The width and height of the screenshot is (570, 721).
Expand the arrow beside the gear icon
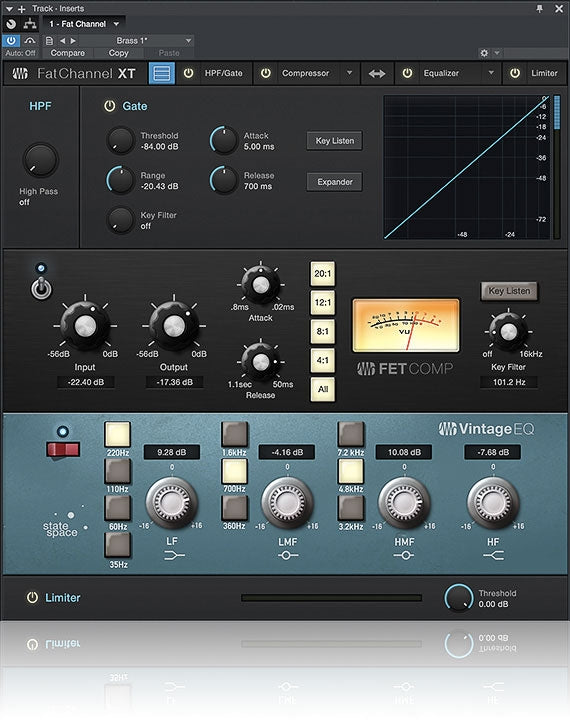[497, 53]
